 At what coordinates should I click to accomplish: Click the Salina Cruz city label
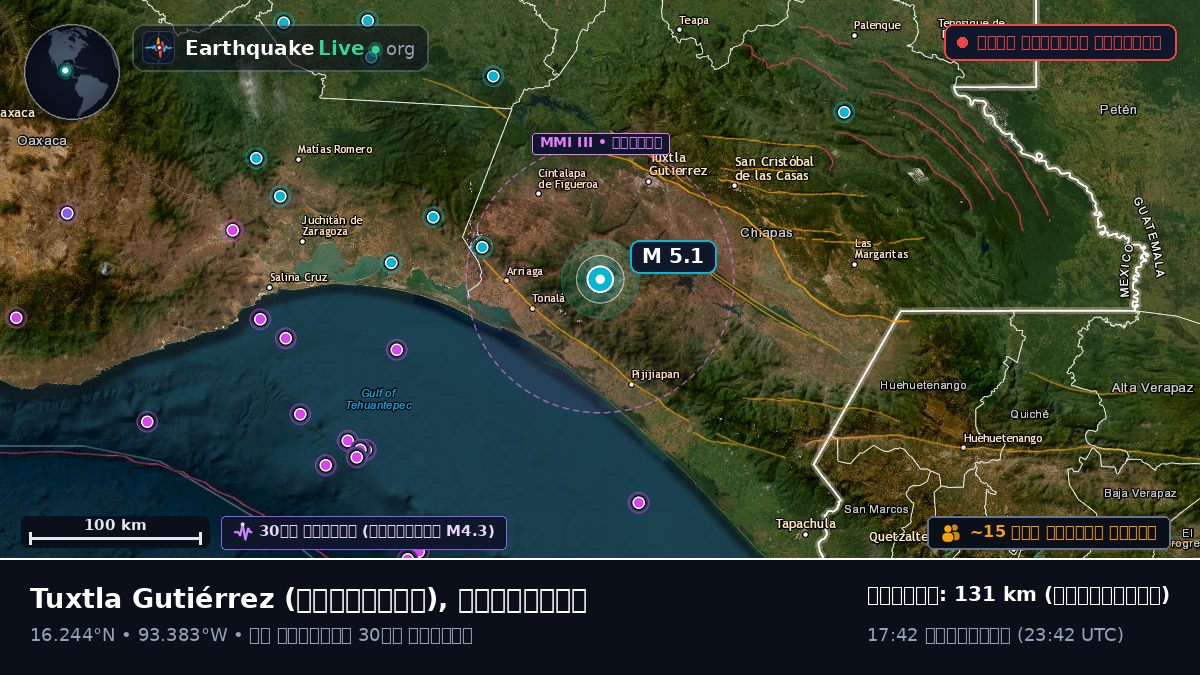click(298, 277)
